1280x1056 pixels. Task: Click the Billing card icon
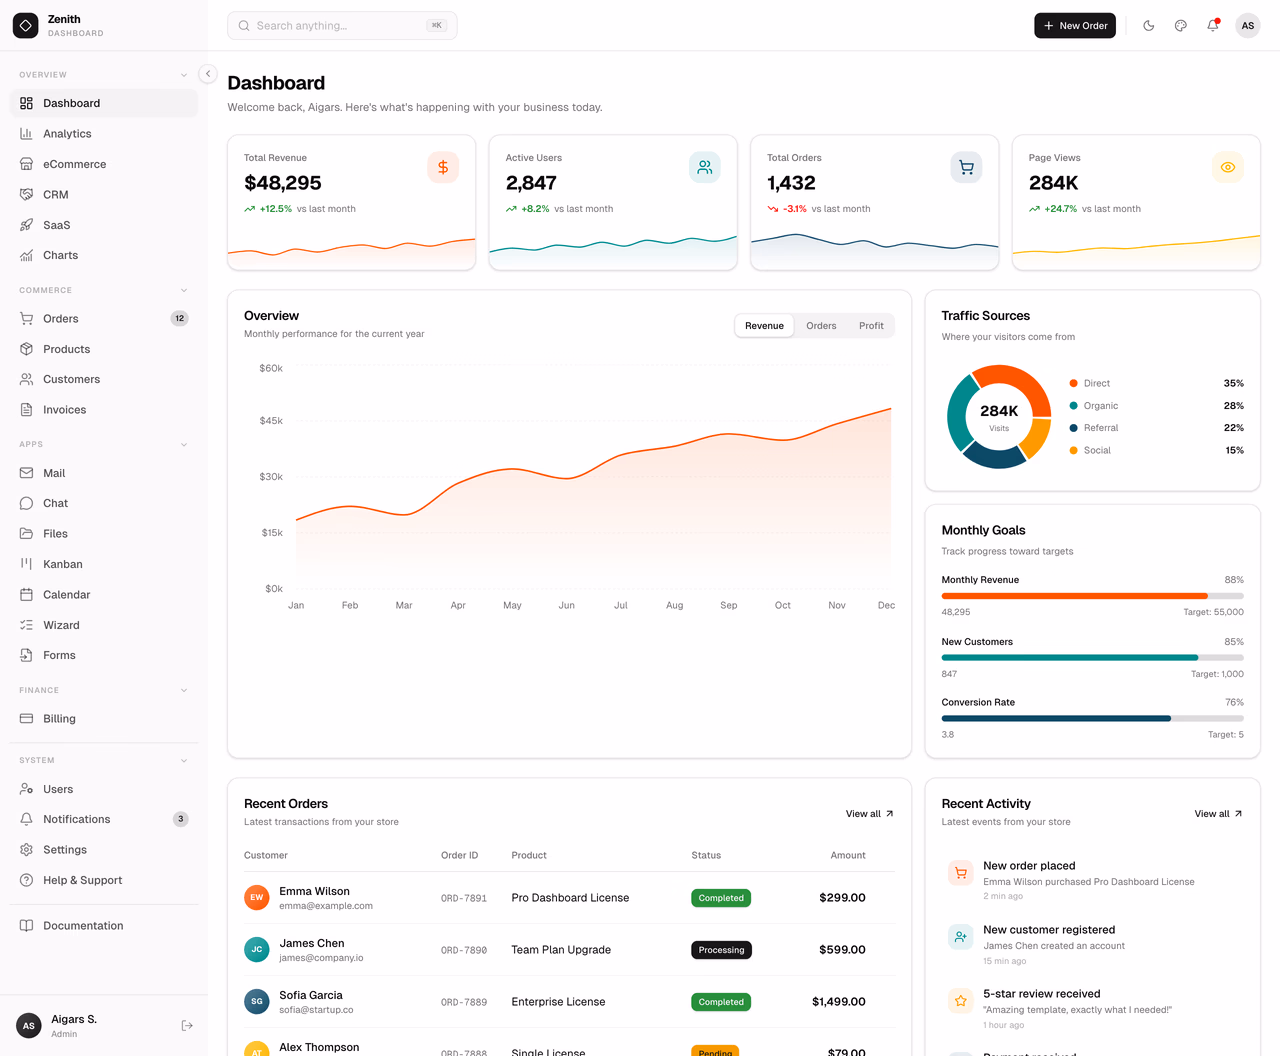click(27, 719)
